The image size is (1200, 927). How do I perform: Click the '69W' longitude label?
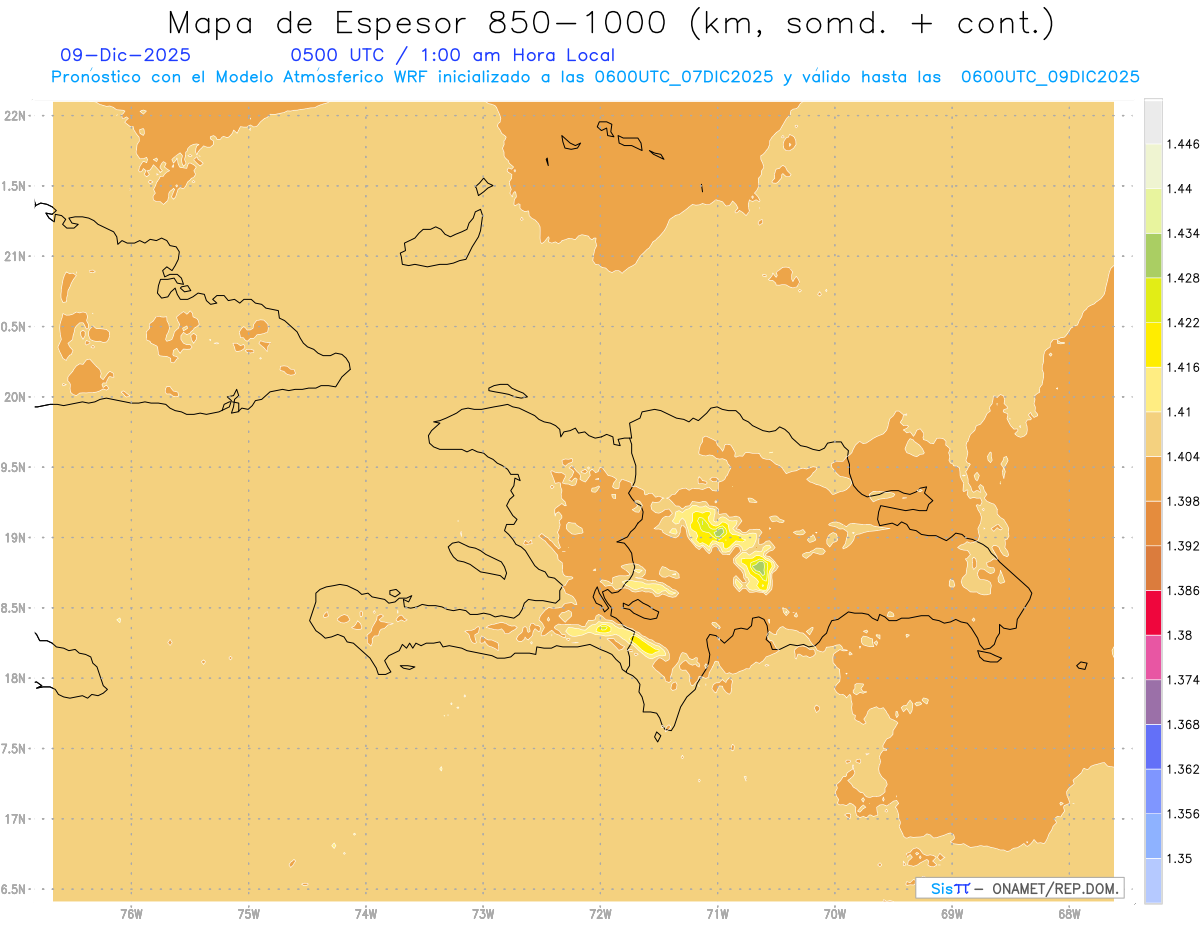pyautogui.click(x=952, y=914)
